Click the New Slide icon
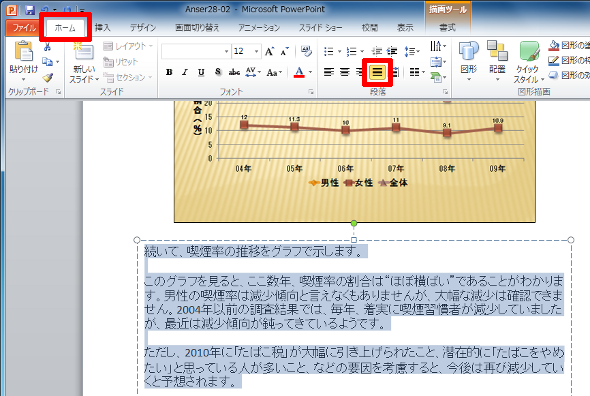This screenshot has height=396, width=590. [84, 52]
